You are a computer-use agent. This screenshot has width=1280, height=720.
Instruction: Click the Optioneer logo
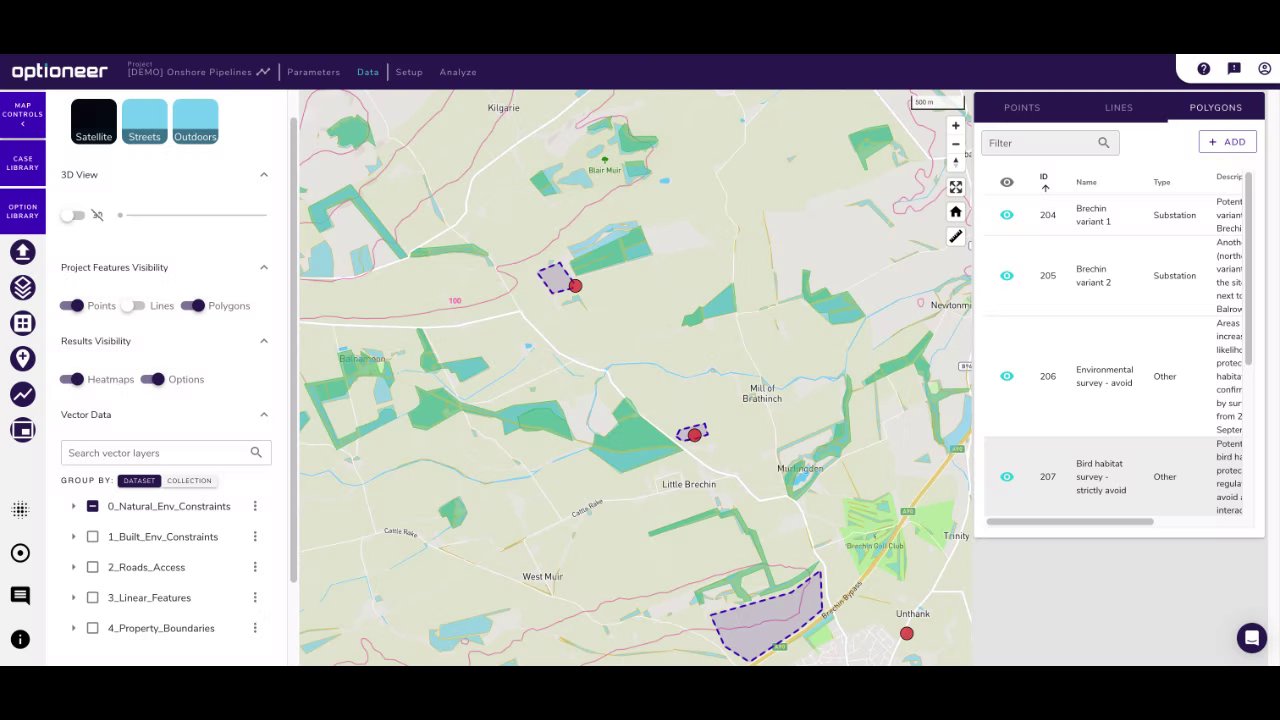pos(60,72)
